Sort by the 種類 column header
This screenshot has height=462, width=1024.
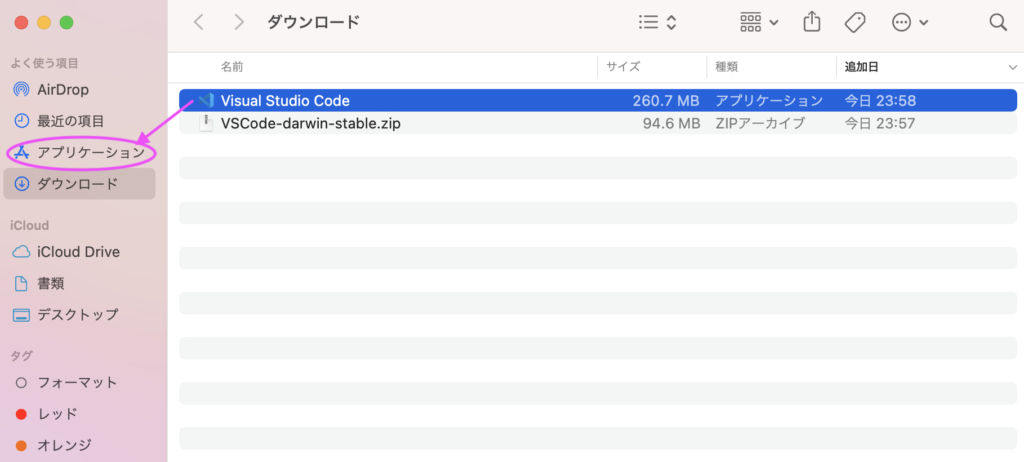click(727, 67)
